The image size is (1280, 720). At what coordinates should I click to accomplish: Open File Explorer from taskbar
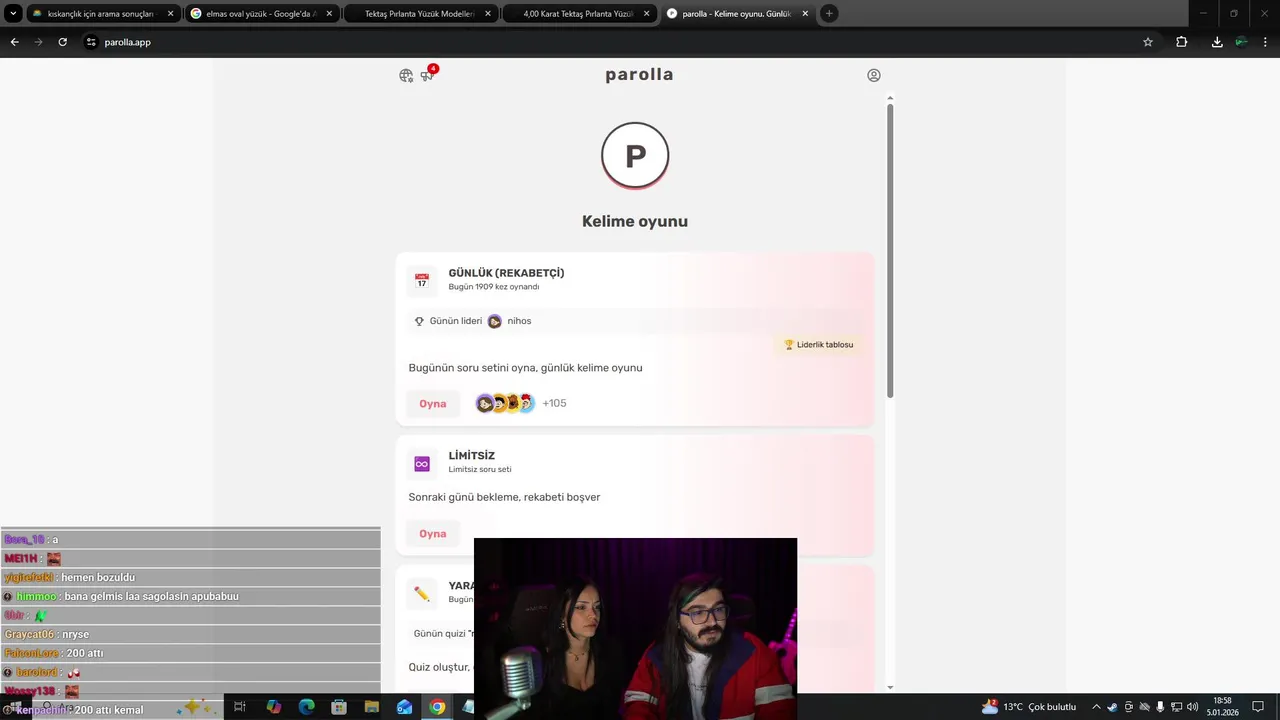point(372,707)
